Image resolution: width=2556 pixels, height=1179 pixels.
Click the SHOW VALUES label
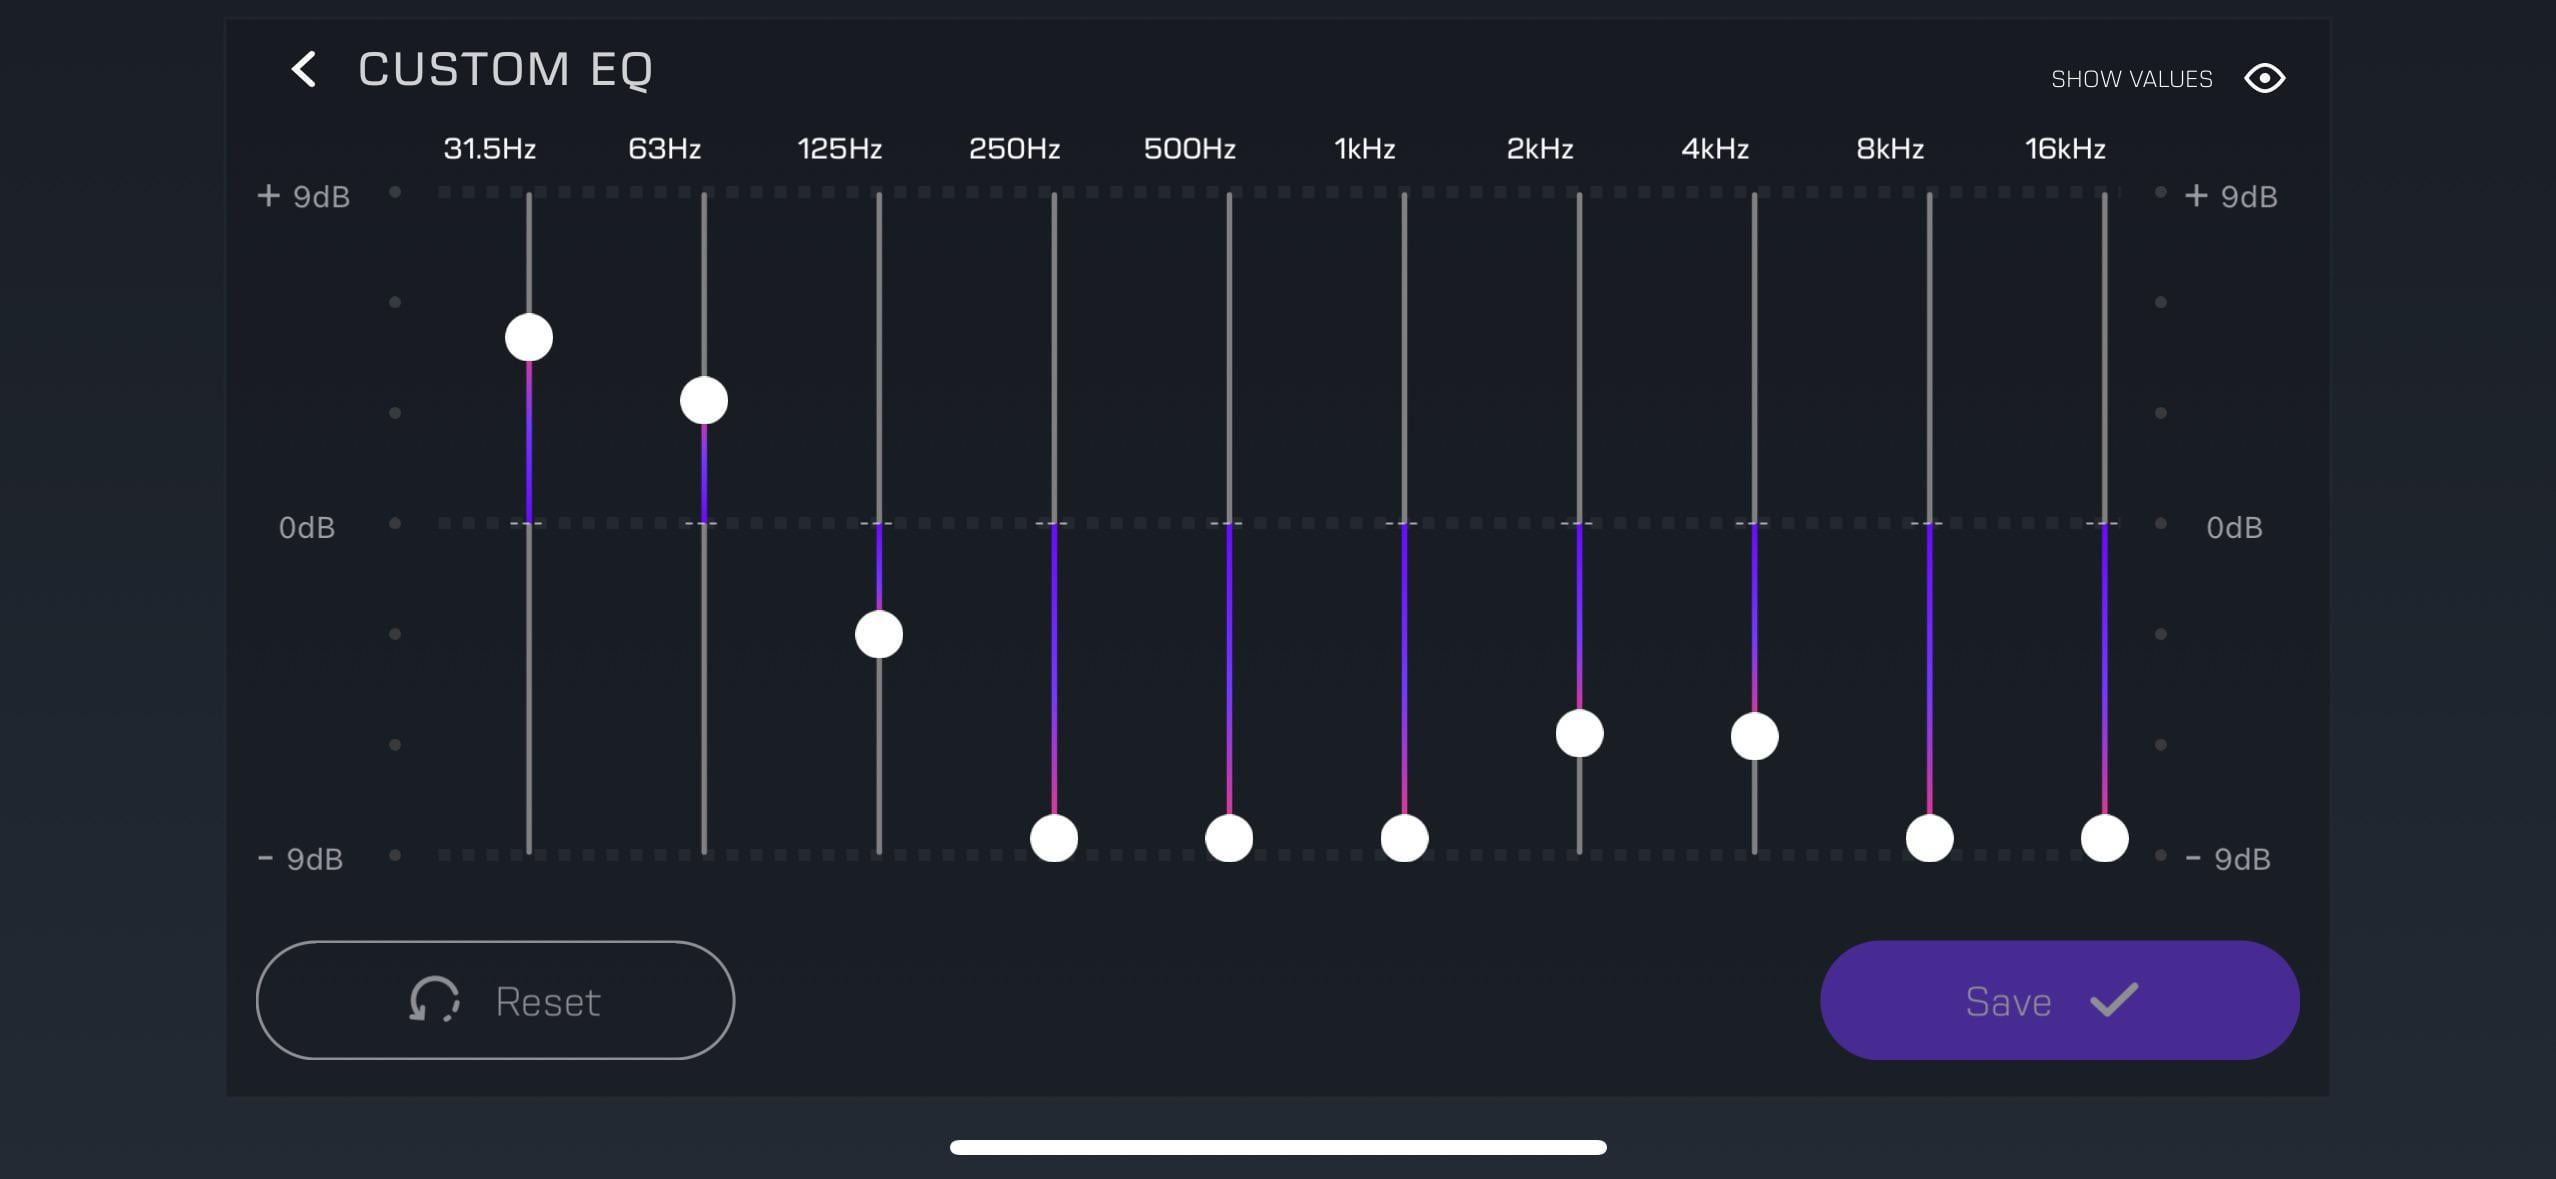pyautogui.click(x=2131, y=79)
